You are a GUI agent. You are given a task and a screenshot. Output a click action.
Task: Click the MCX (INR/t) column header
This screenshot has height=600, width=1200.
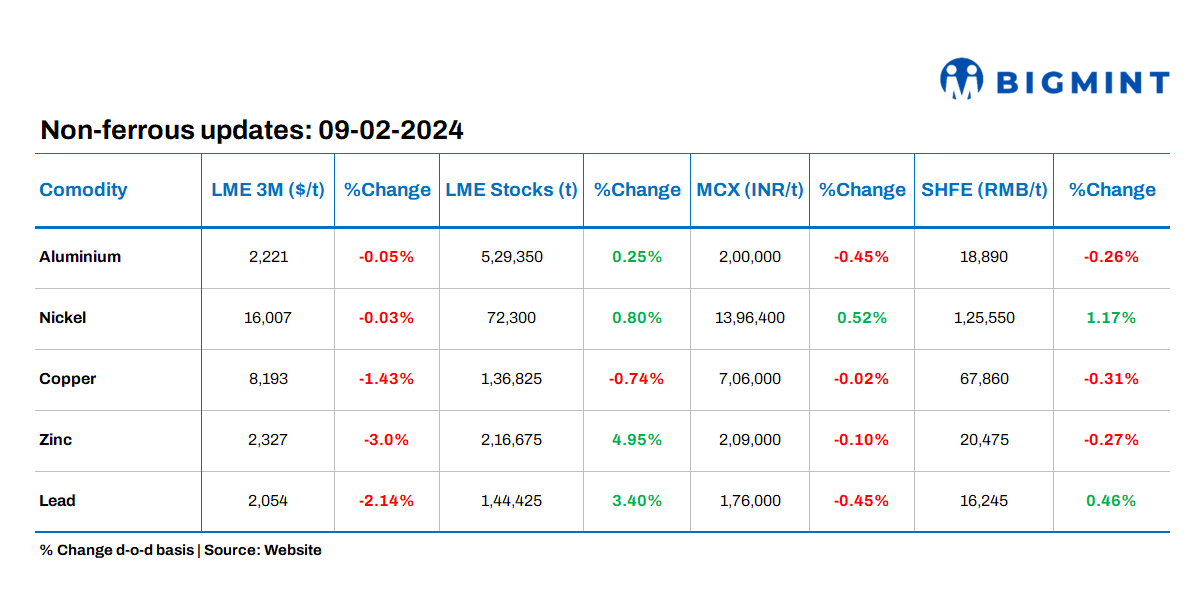click(750, 190)
